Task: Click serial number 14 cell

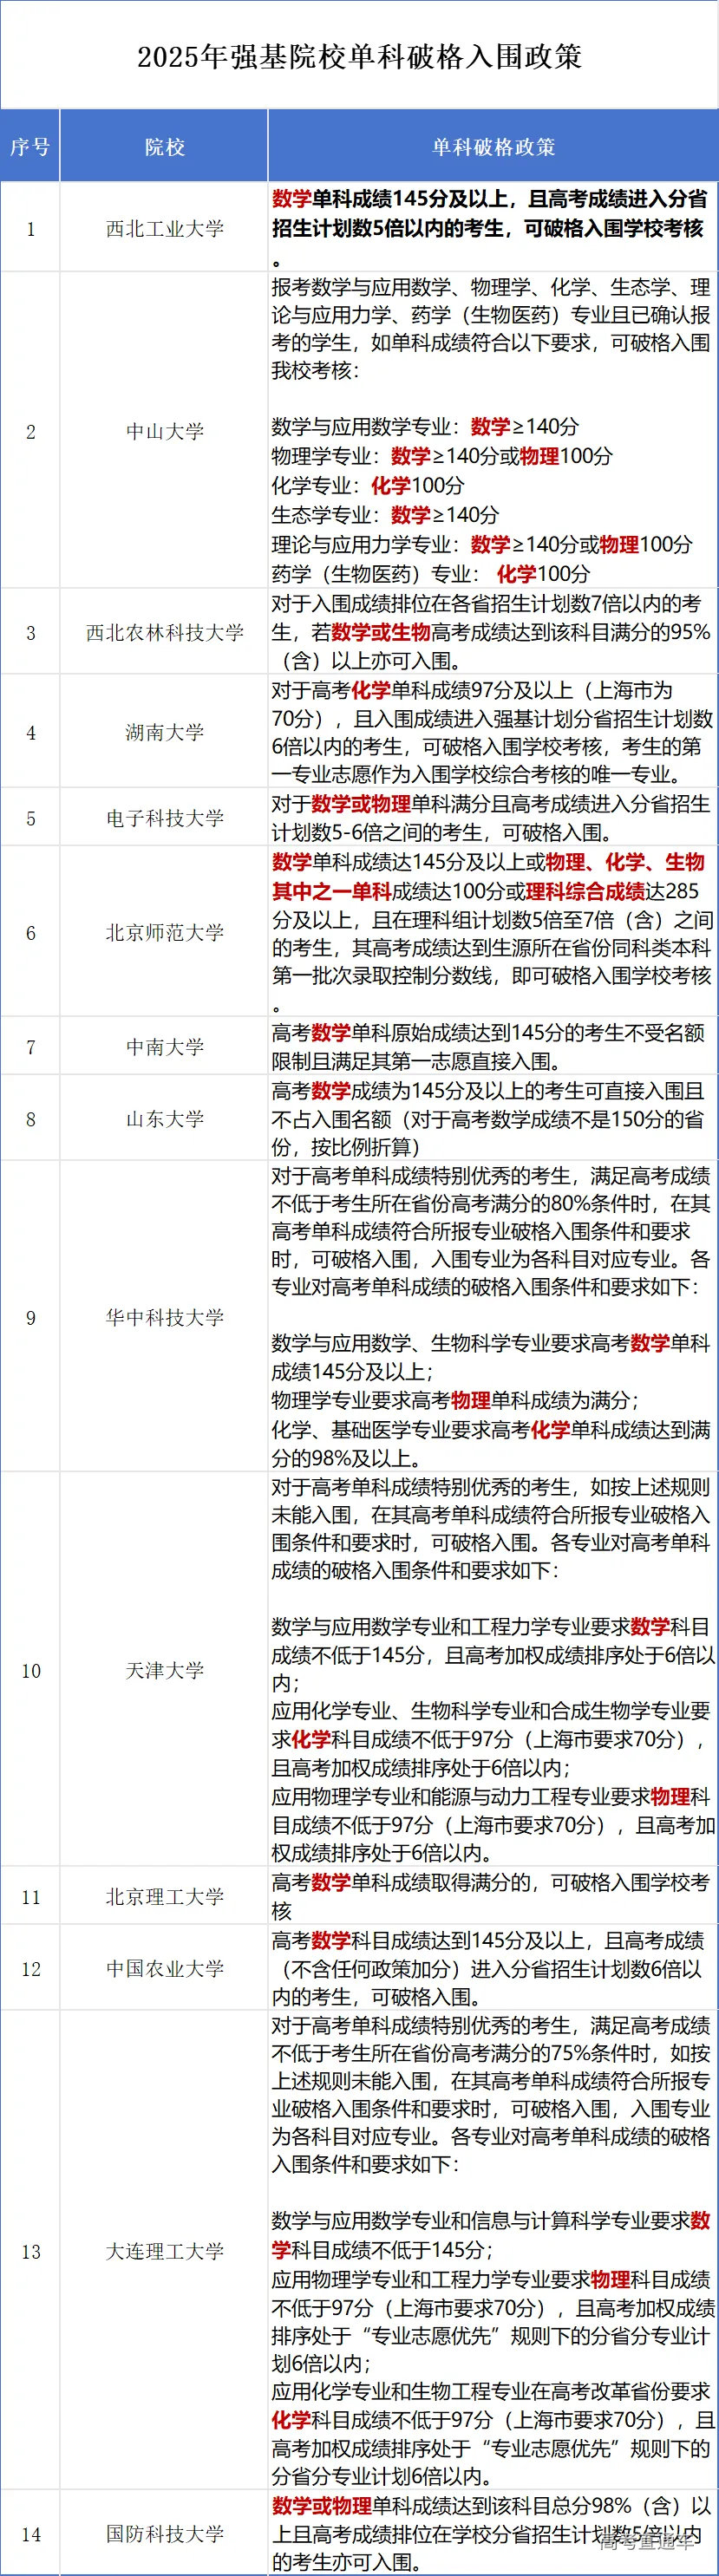Action: pyautogui.click(x=30, y=2534)
